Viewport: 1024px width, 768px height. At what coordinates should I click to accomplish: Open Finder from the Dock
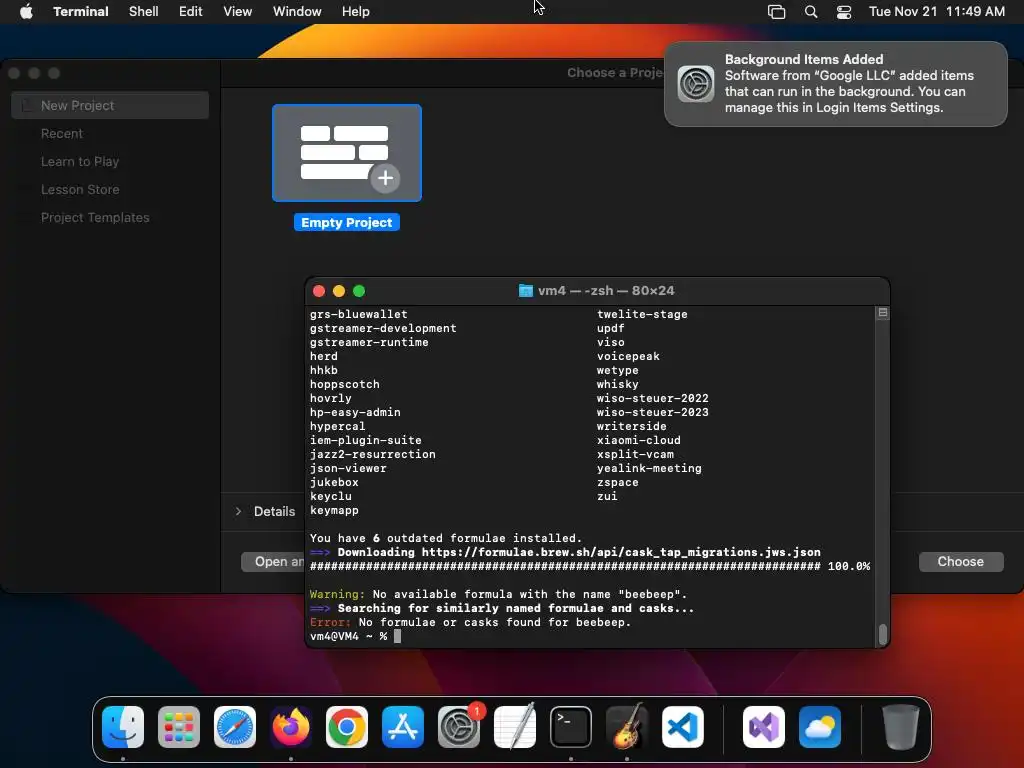tap(123, 727)
